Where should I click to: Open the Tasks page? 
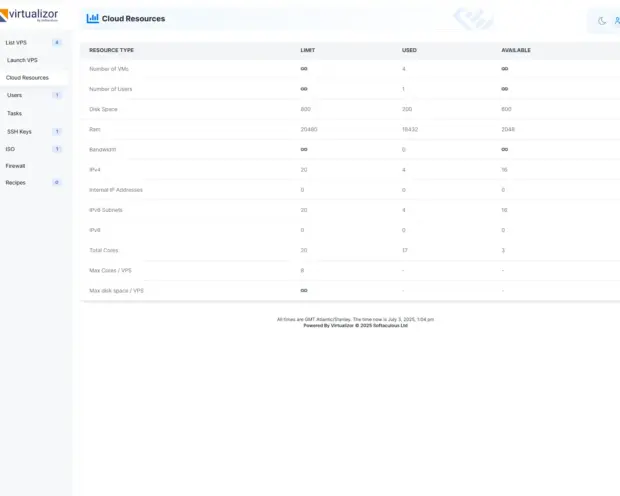pyautogui.click(x=15, y=113)
